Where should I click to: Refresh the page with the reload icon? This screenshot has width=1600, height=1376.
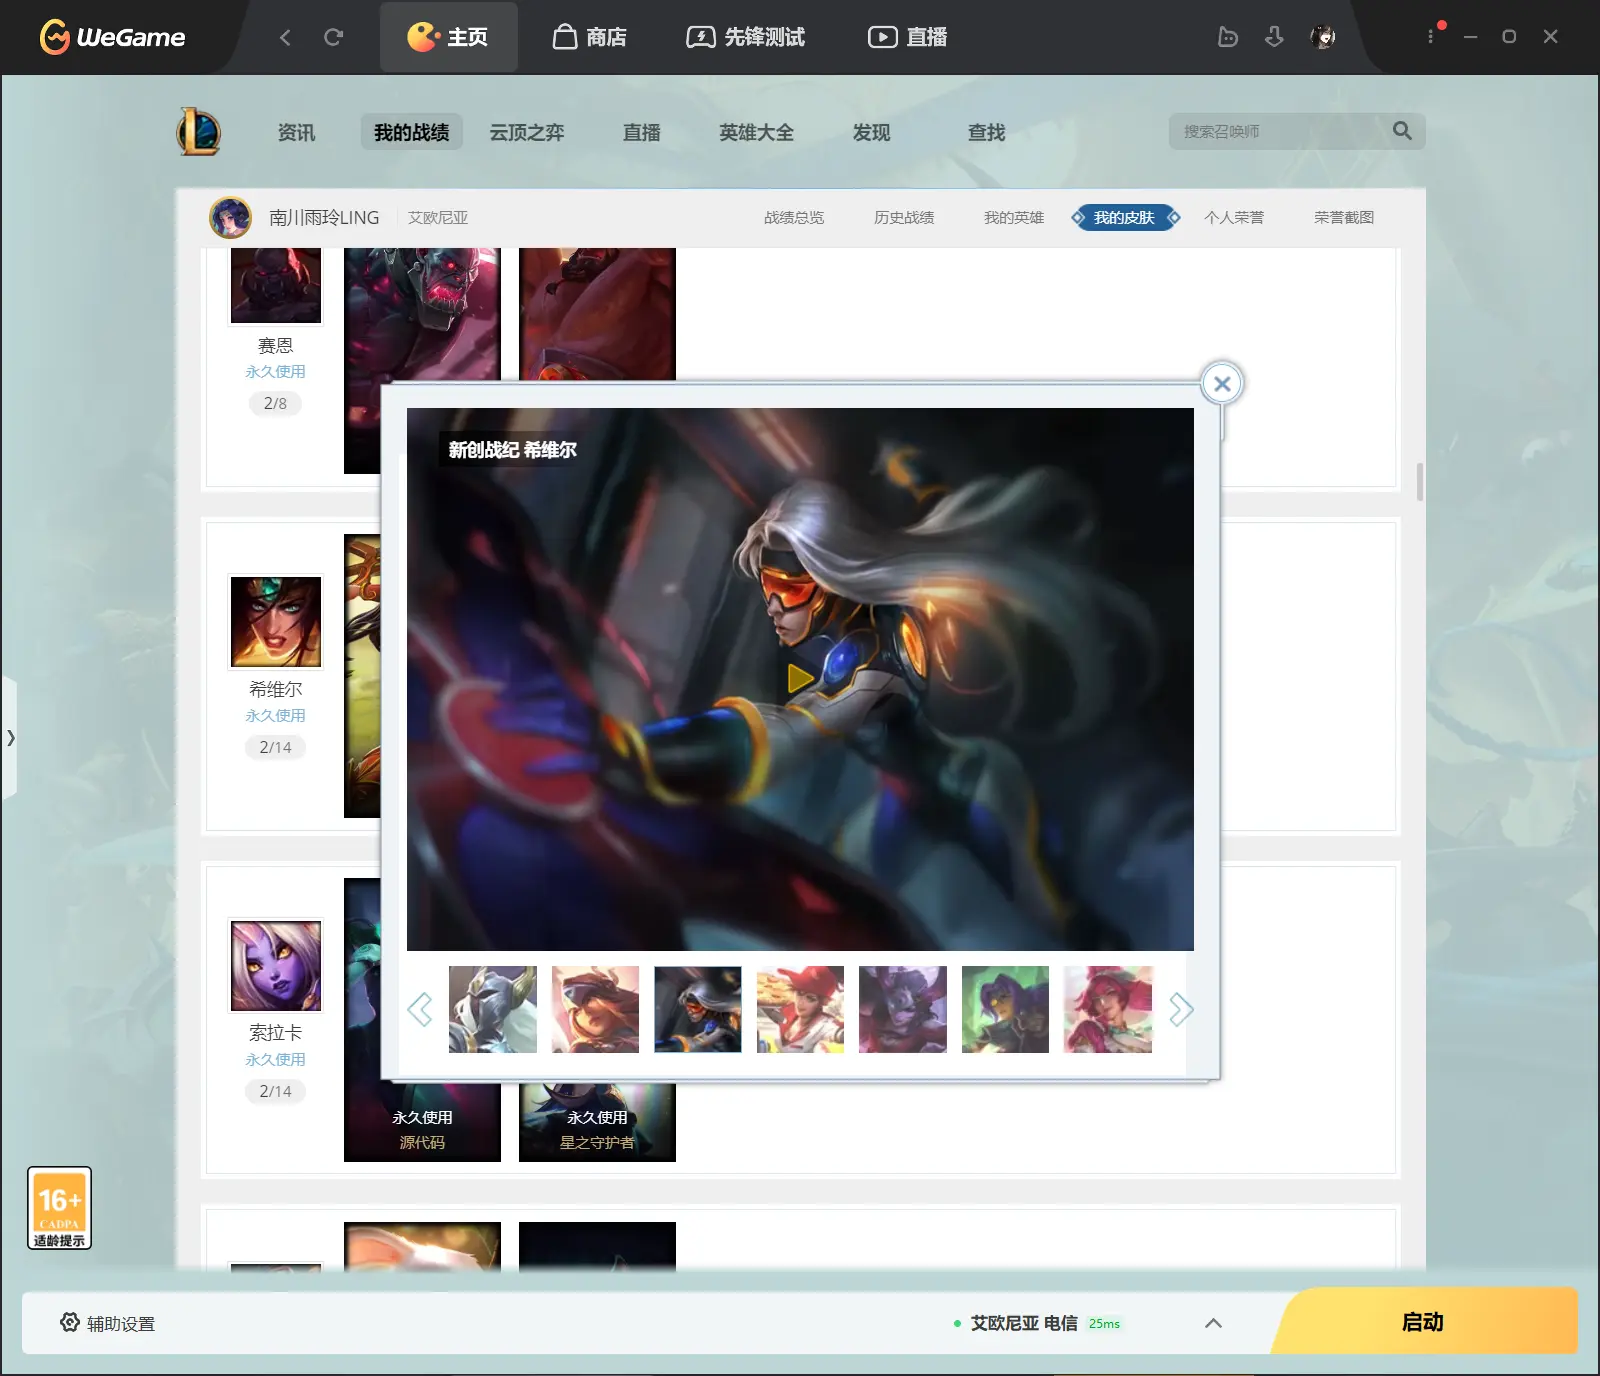(333, 37)
